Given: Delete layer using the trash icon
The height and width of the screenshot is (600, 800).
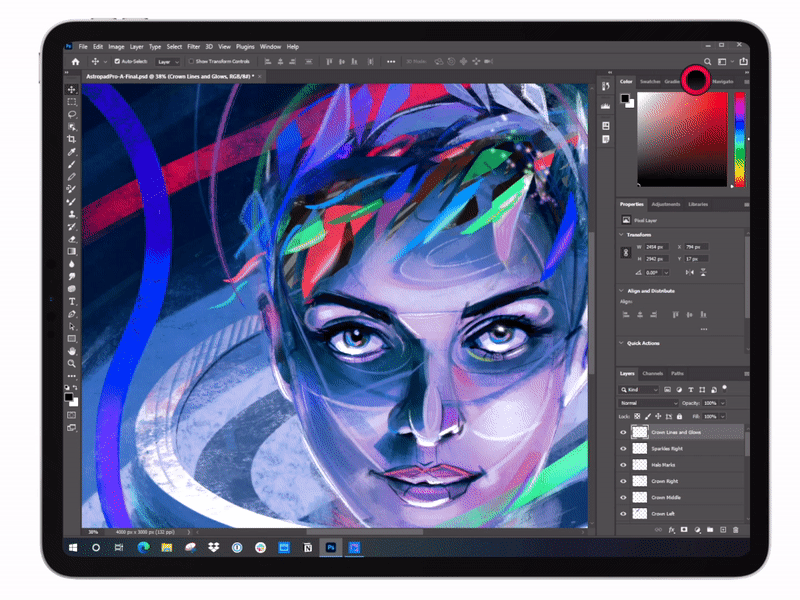Looking at the screenshot, I should (x=735, y=529).
